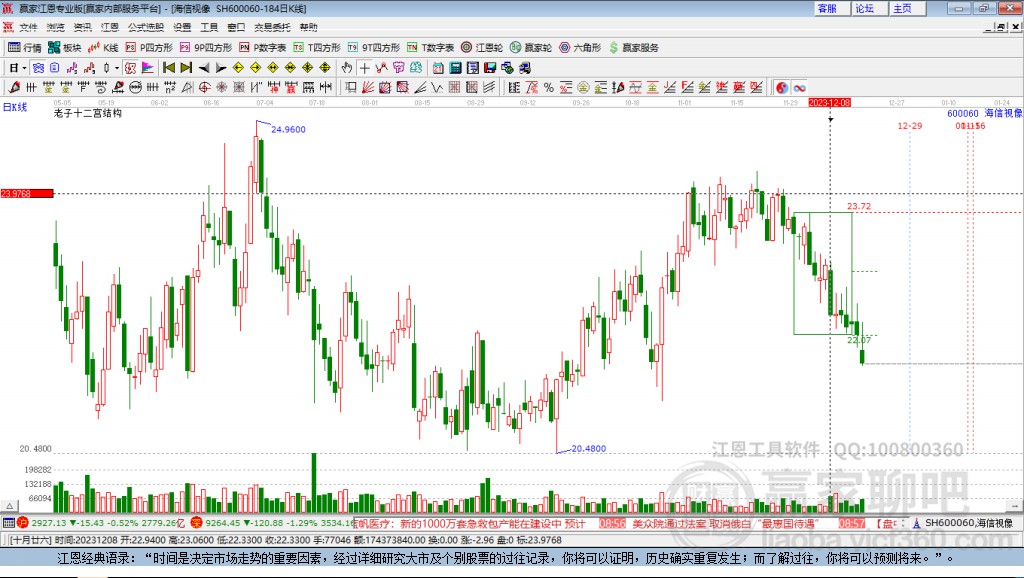Open the calculator icon
This screenshot has width=1024, height=578.
pyautogui.click(x=455, y=68)
